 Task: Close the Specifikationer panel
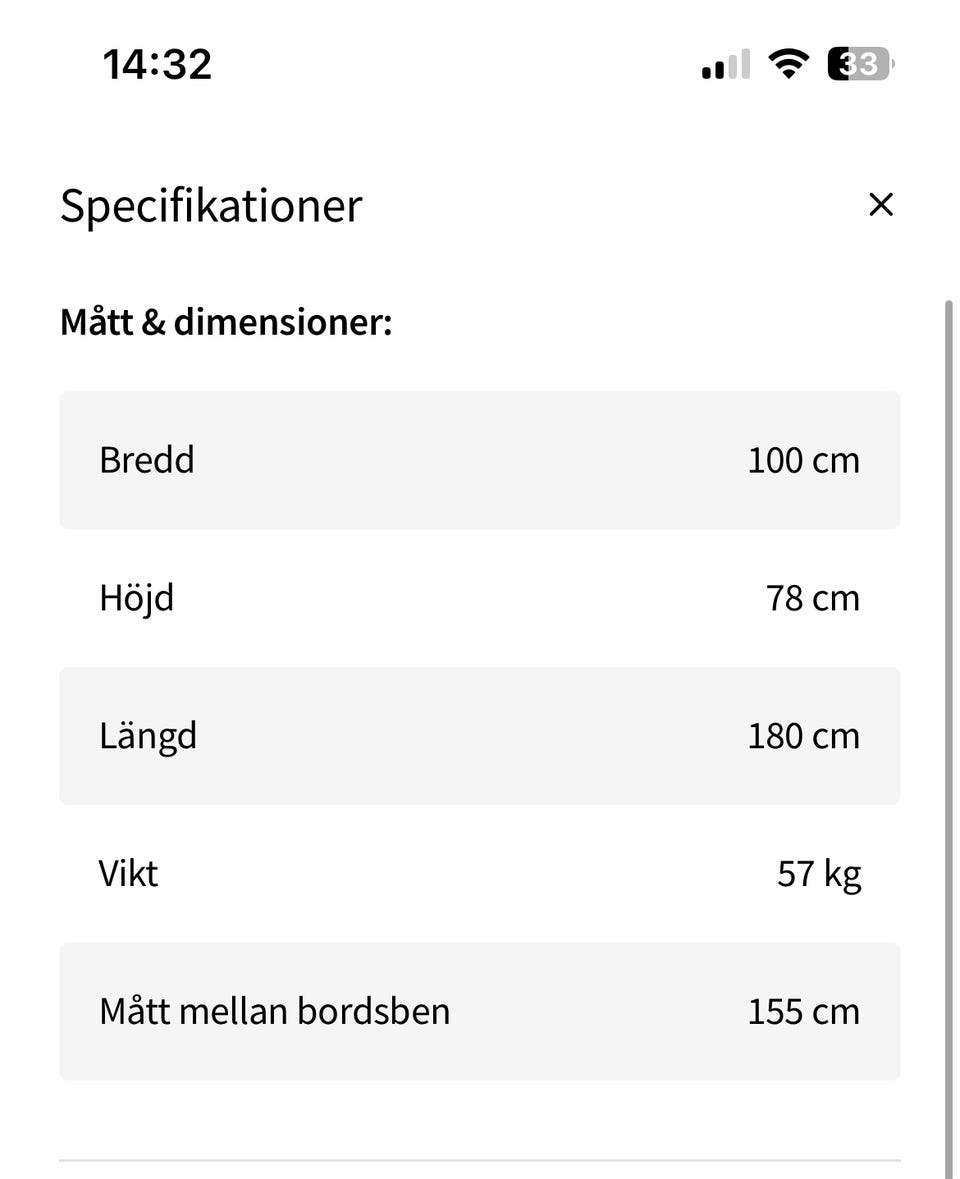tap(880, 205)
